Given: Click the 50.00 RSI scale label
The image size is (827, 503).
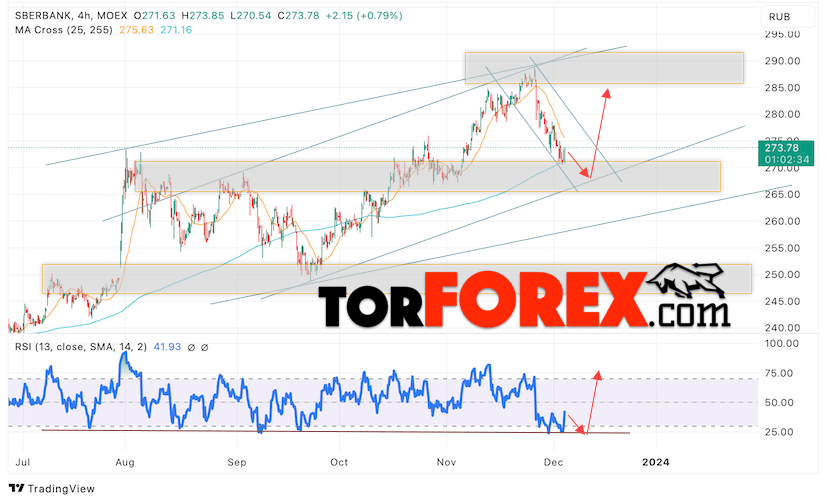Looking at the screenshot, I should click(x=780, y=403).
